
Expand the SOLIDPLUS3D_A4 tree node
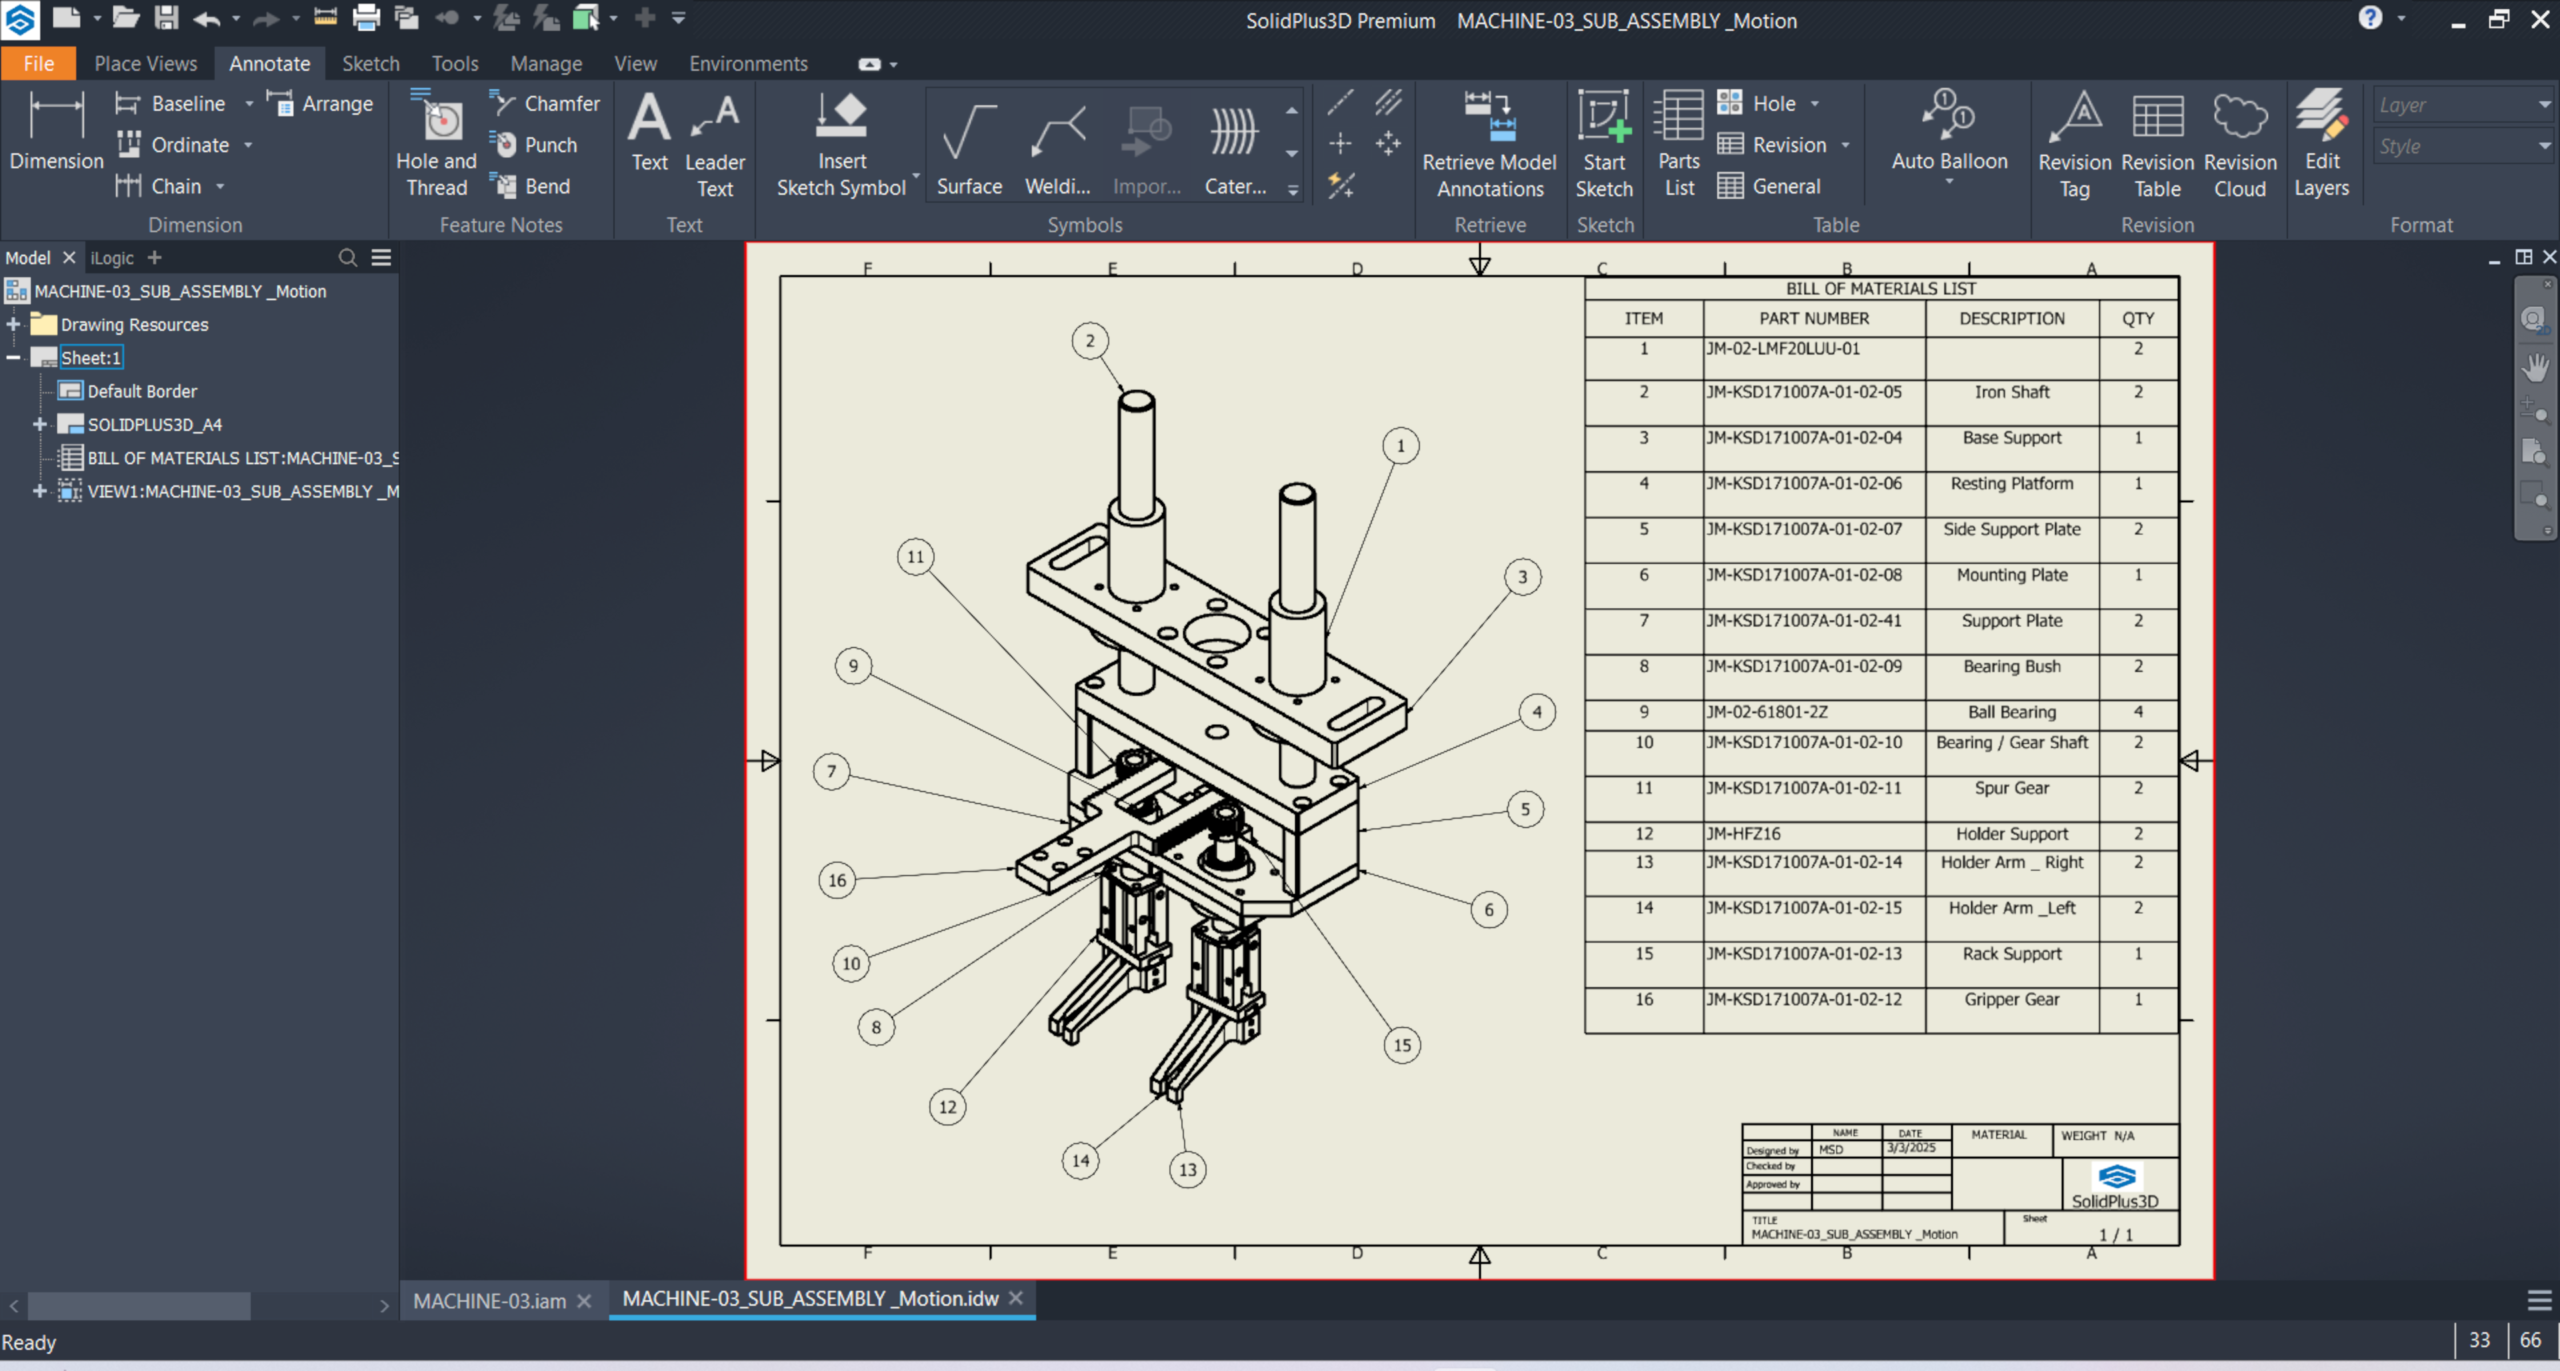pos(39,424)
